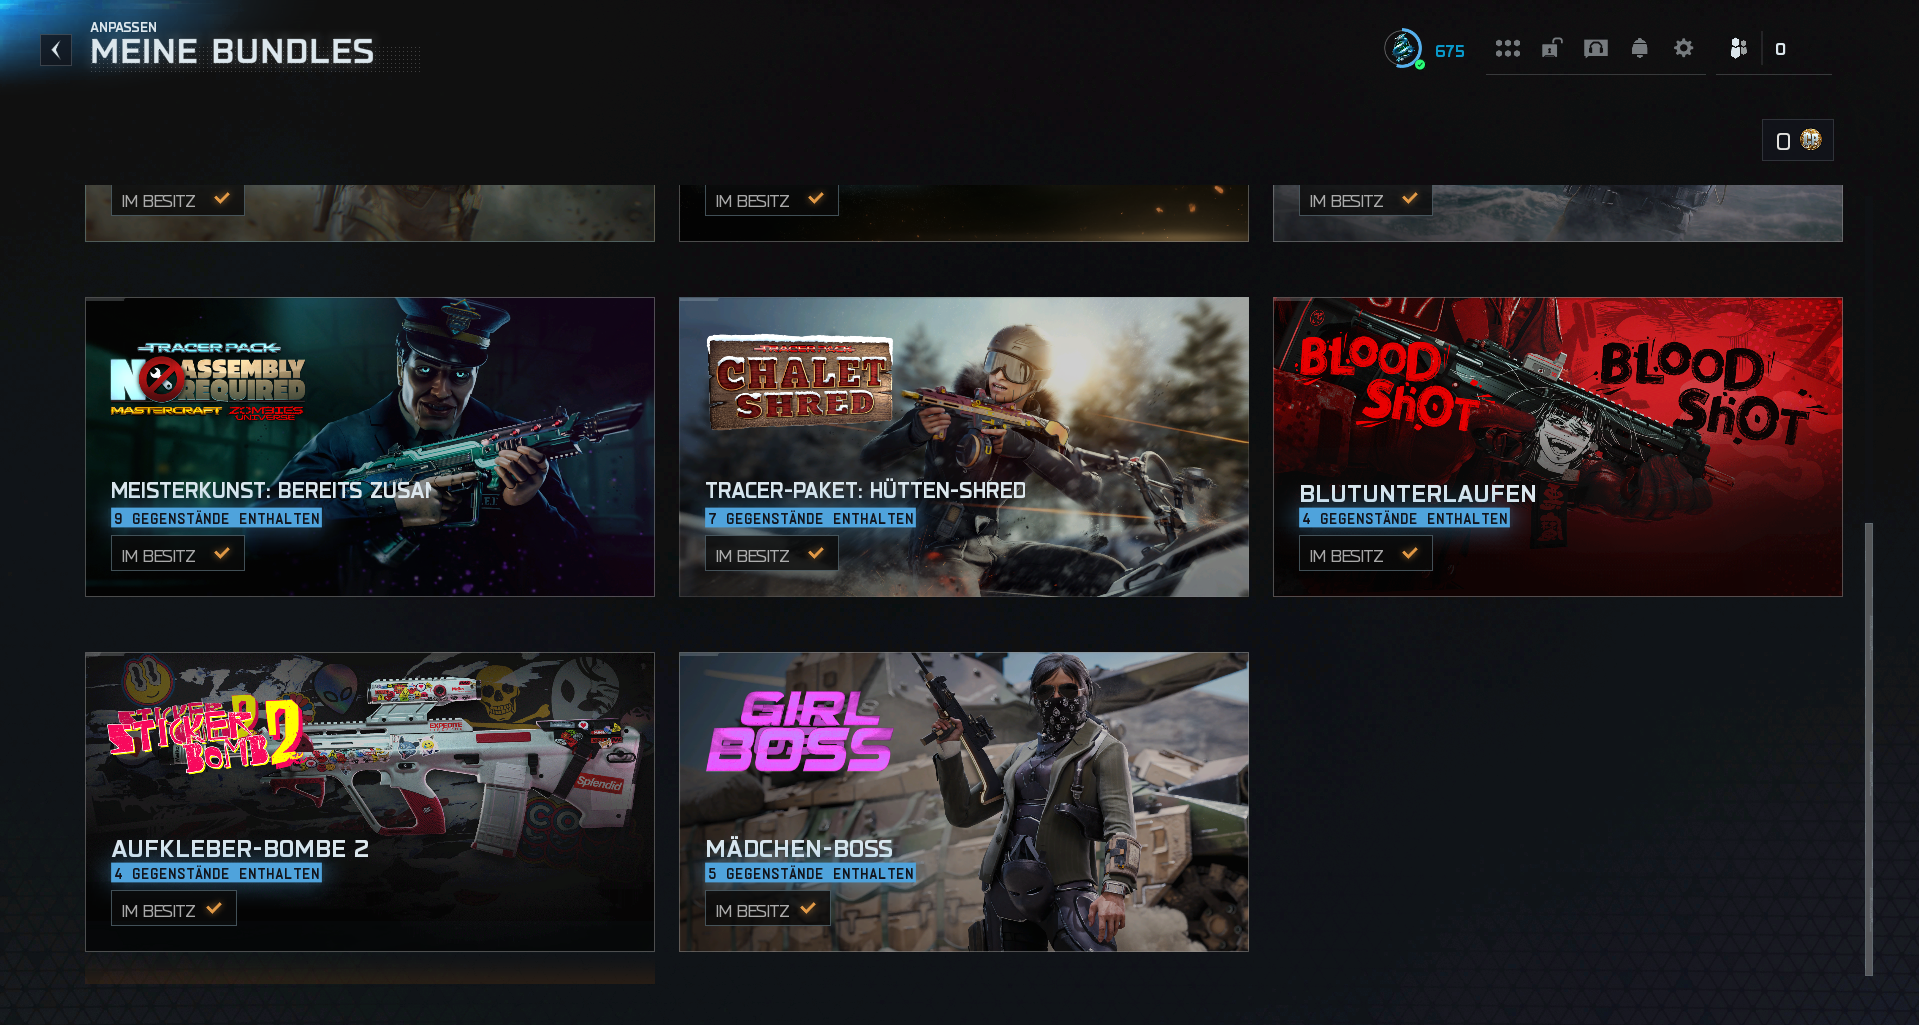Click the 'Blutunterlaufen' title text
1919x1025 pixels.
point(1417,494)
